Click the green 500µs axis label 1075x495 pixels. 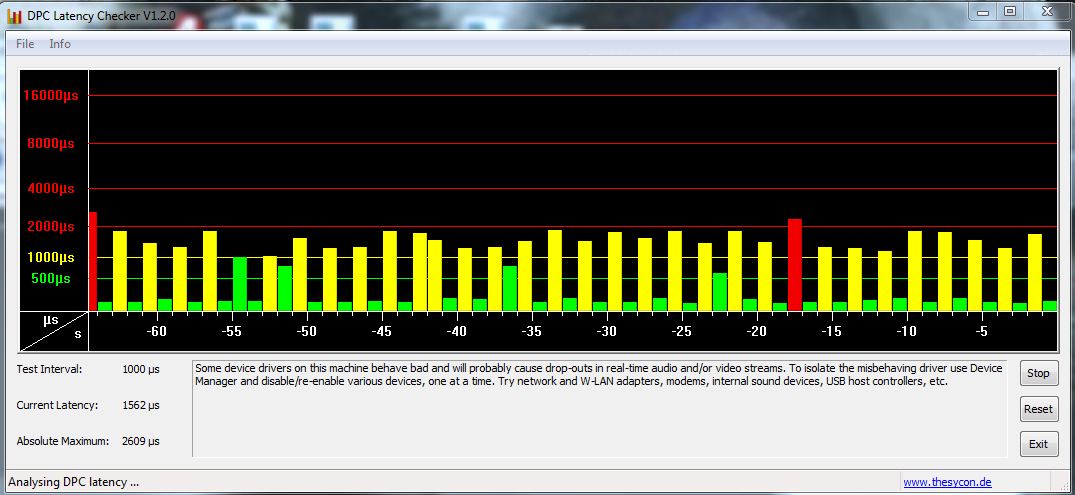point(51,279)
